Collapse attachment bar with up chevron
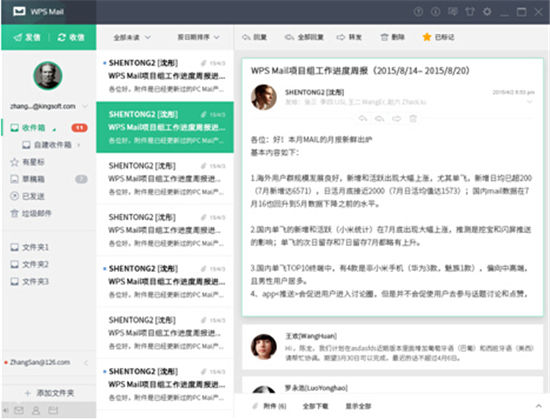The image size is (550, 420). tap(538, 406)
